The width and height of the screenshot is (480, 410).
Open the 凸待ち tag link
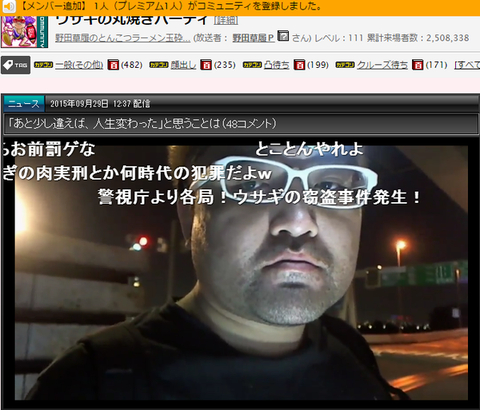click(276, 65)
